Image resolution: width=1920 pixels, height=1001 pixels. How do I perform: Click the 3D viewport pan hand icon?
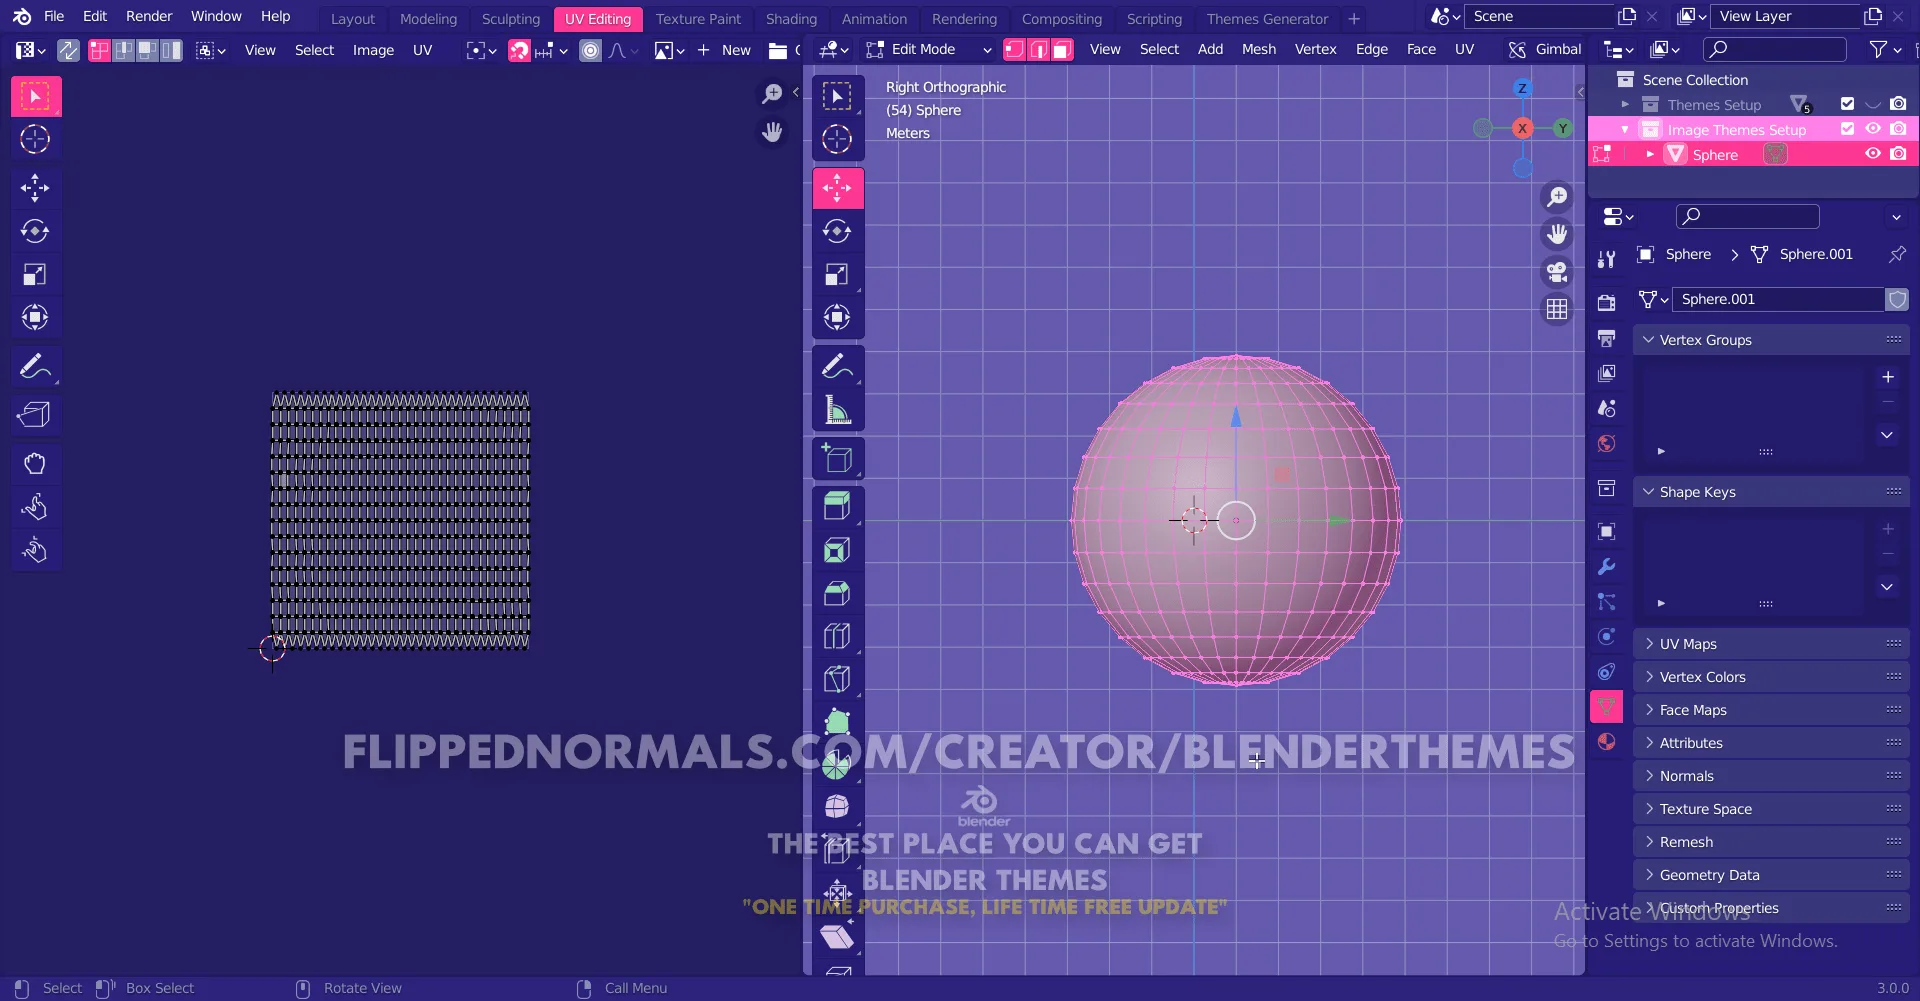point(1557,234)
